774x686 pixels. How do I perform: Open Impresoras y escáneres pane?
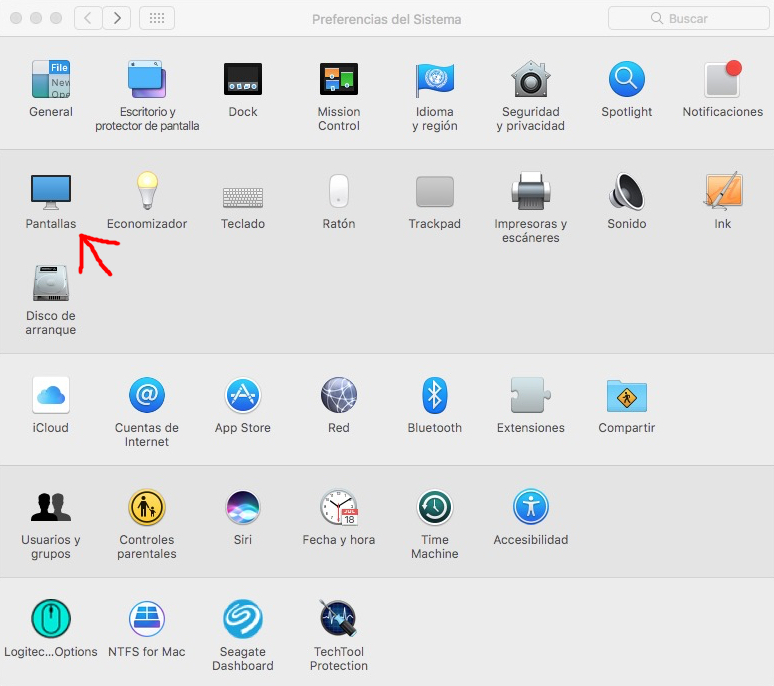[531, 191]
